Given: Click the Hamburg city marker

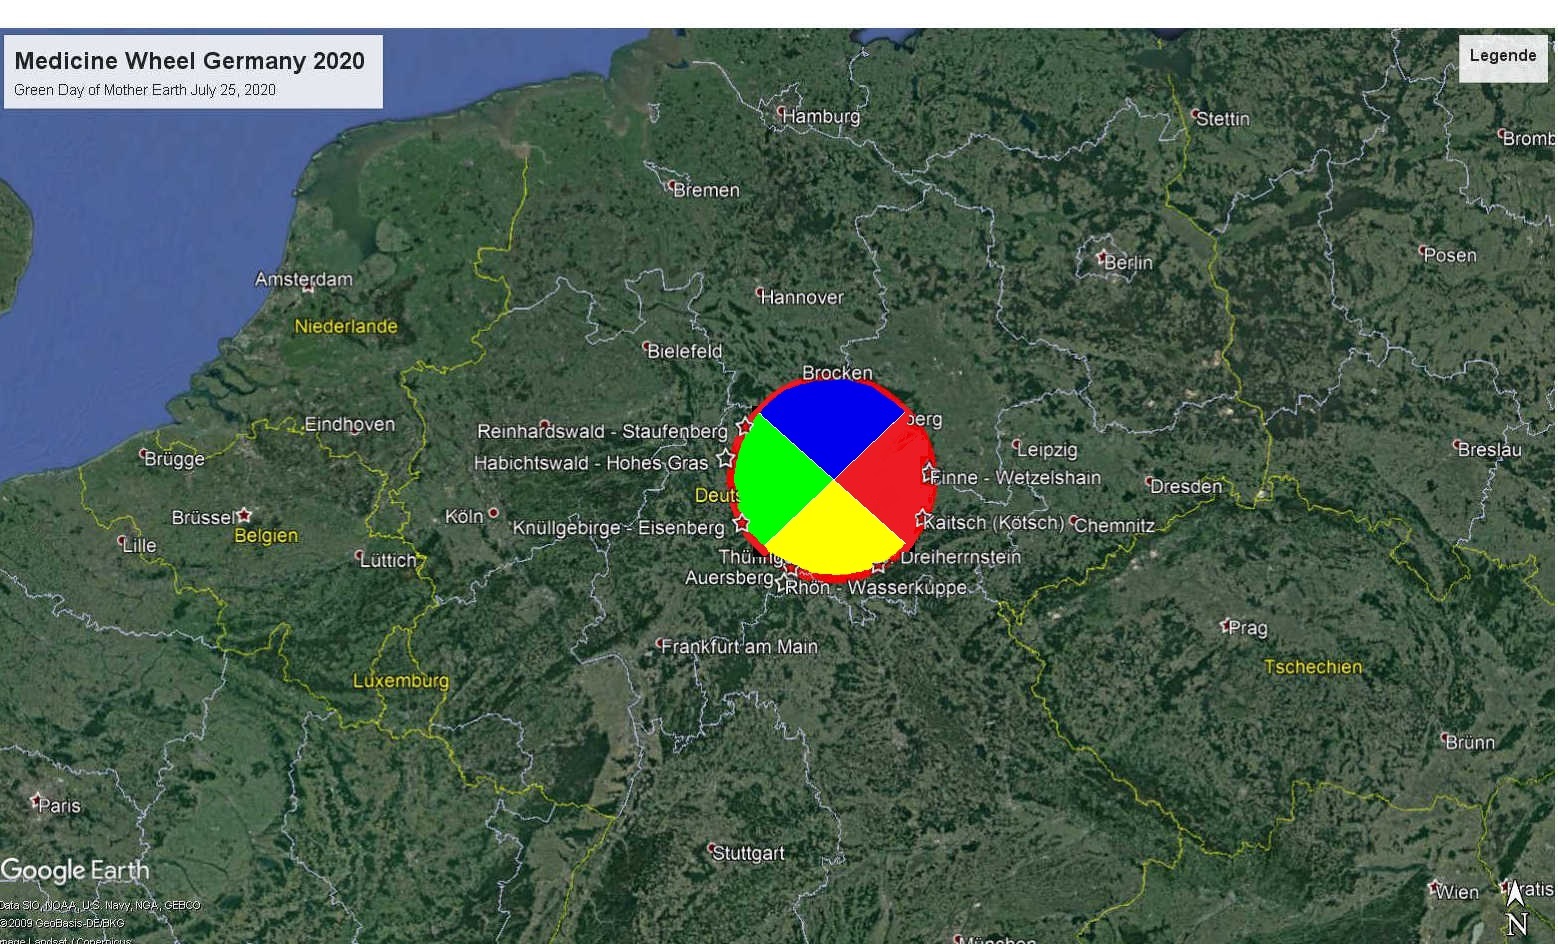Looking at the screenshot, I should (x=782, y=112).
